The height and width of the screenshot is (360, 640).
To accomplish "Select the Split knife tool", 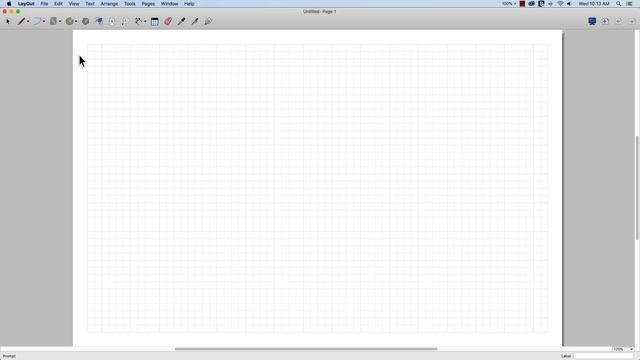I will tap(195, 21).
